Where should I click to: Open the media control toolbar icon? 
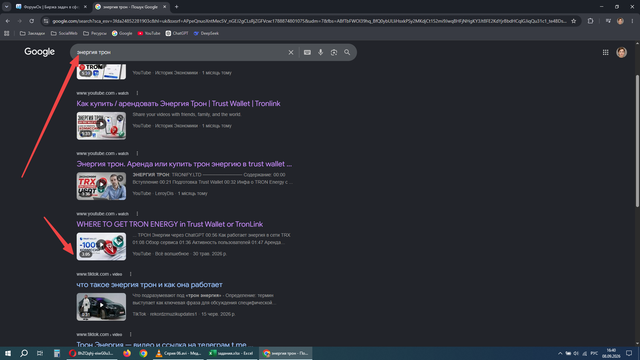pyautogui.click(x=608, y=21)
